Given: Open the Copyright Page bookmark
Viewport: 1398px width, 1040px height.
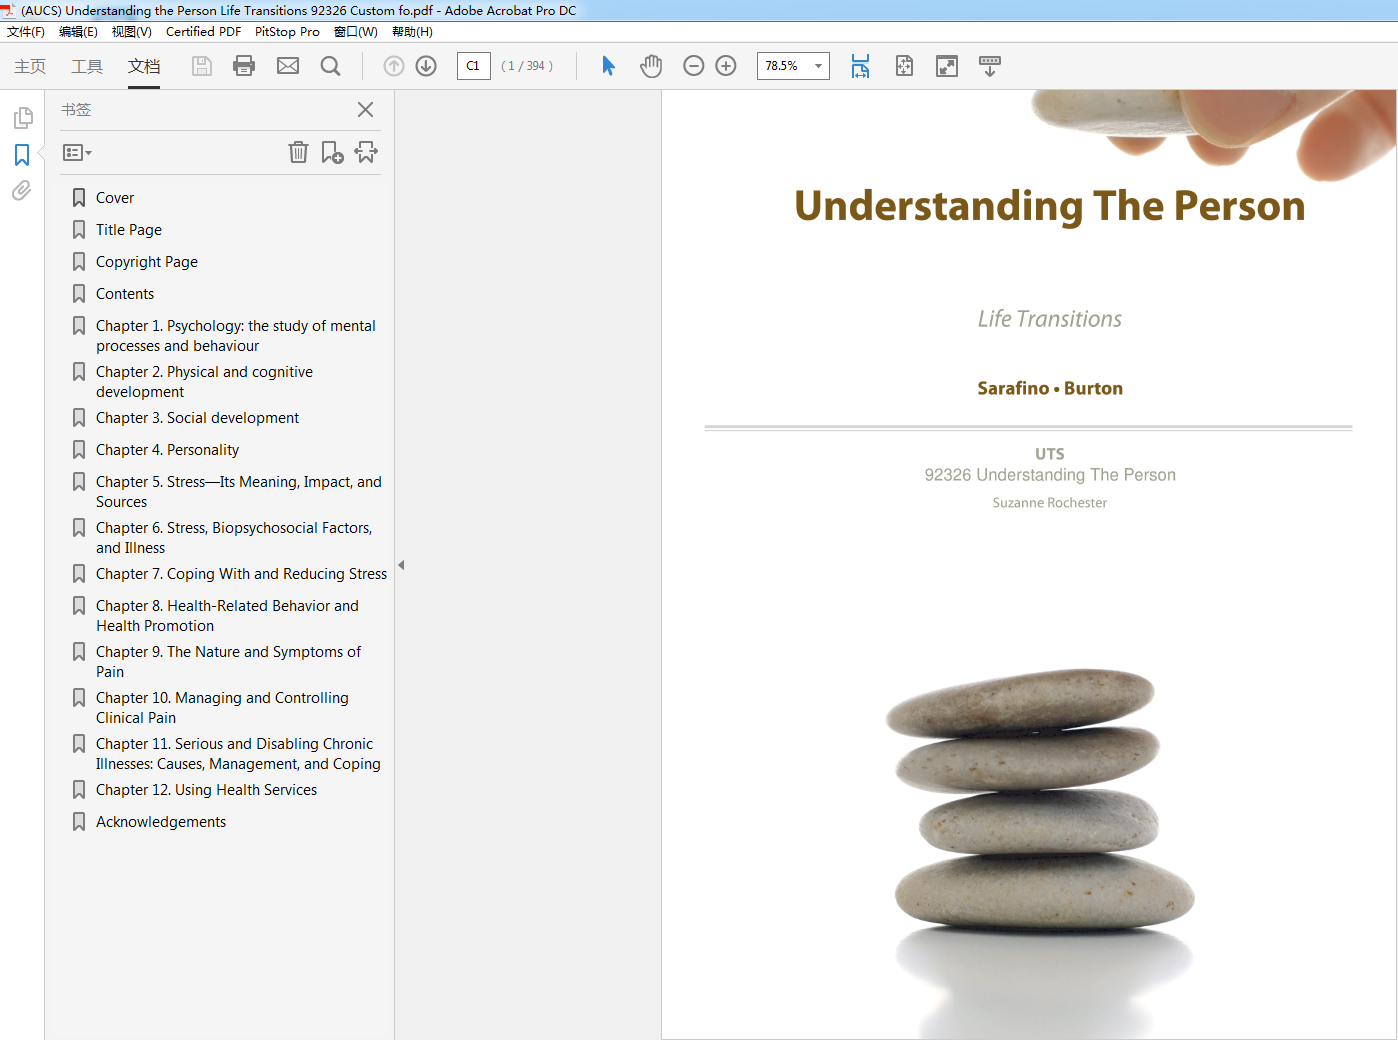Looking at the screenshot, I should (x=147, y=262).
